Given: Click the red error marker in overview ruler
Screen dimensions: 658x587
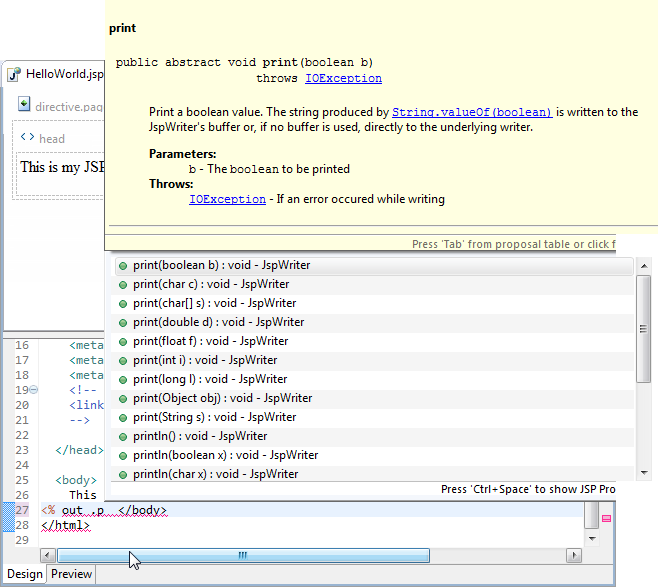Looking at the screenshot, I should (606, 518).
